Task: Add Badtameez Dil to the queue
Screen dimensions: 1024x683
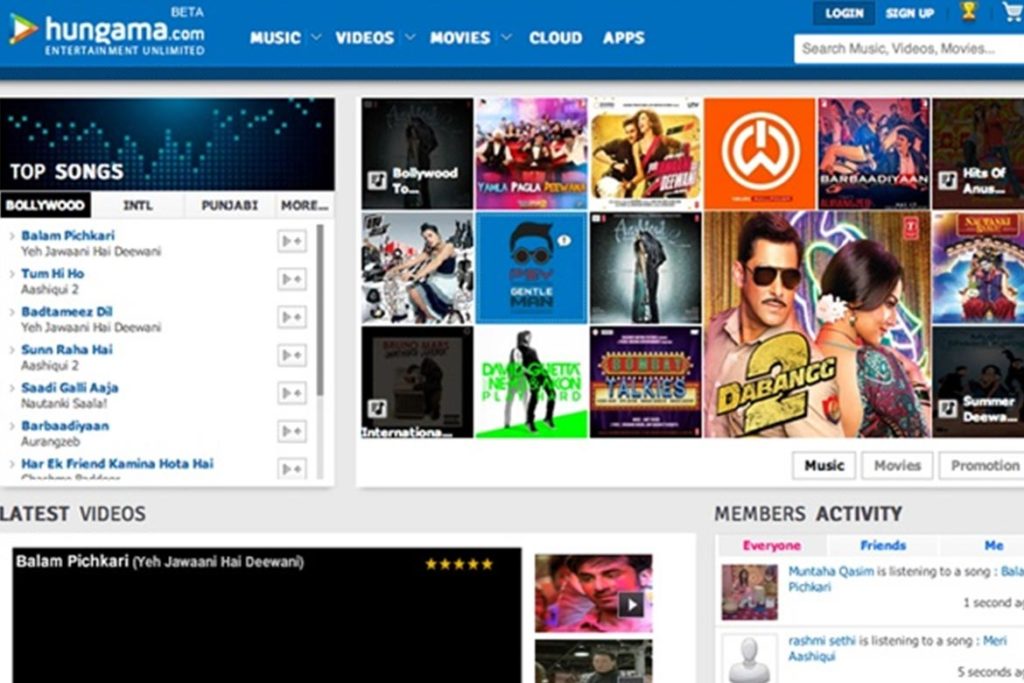Action: coord(292,317)
